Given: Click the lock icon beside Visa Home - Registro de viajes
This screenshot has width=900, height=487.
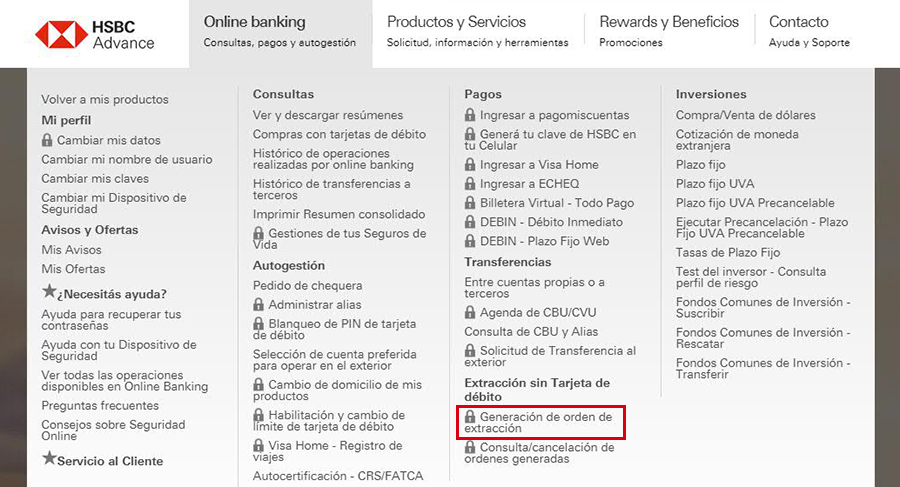Looking at the screenshot, I should click(258, 445).
